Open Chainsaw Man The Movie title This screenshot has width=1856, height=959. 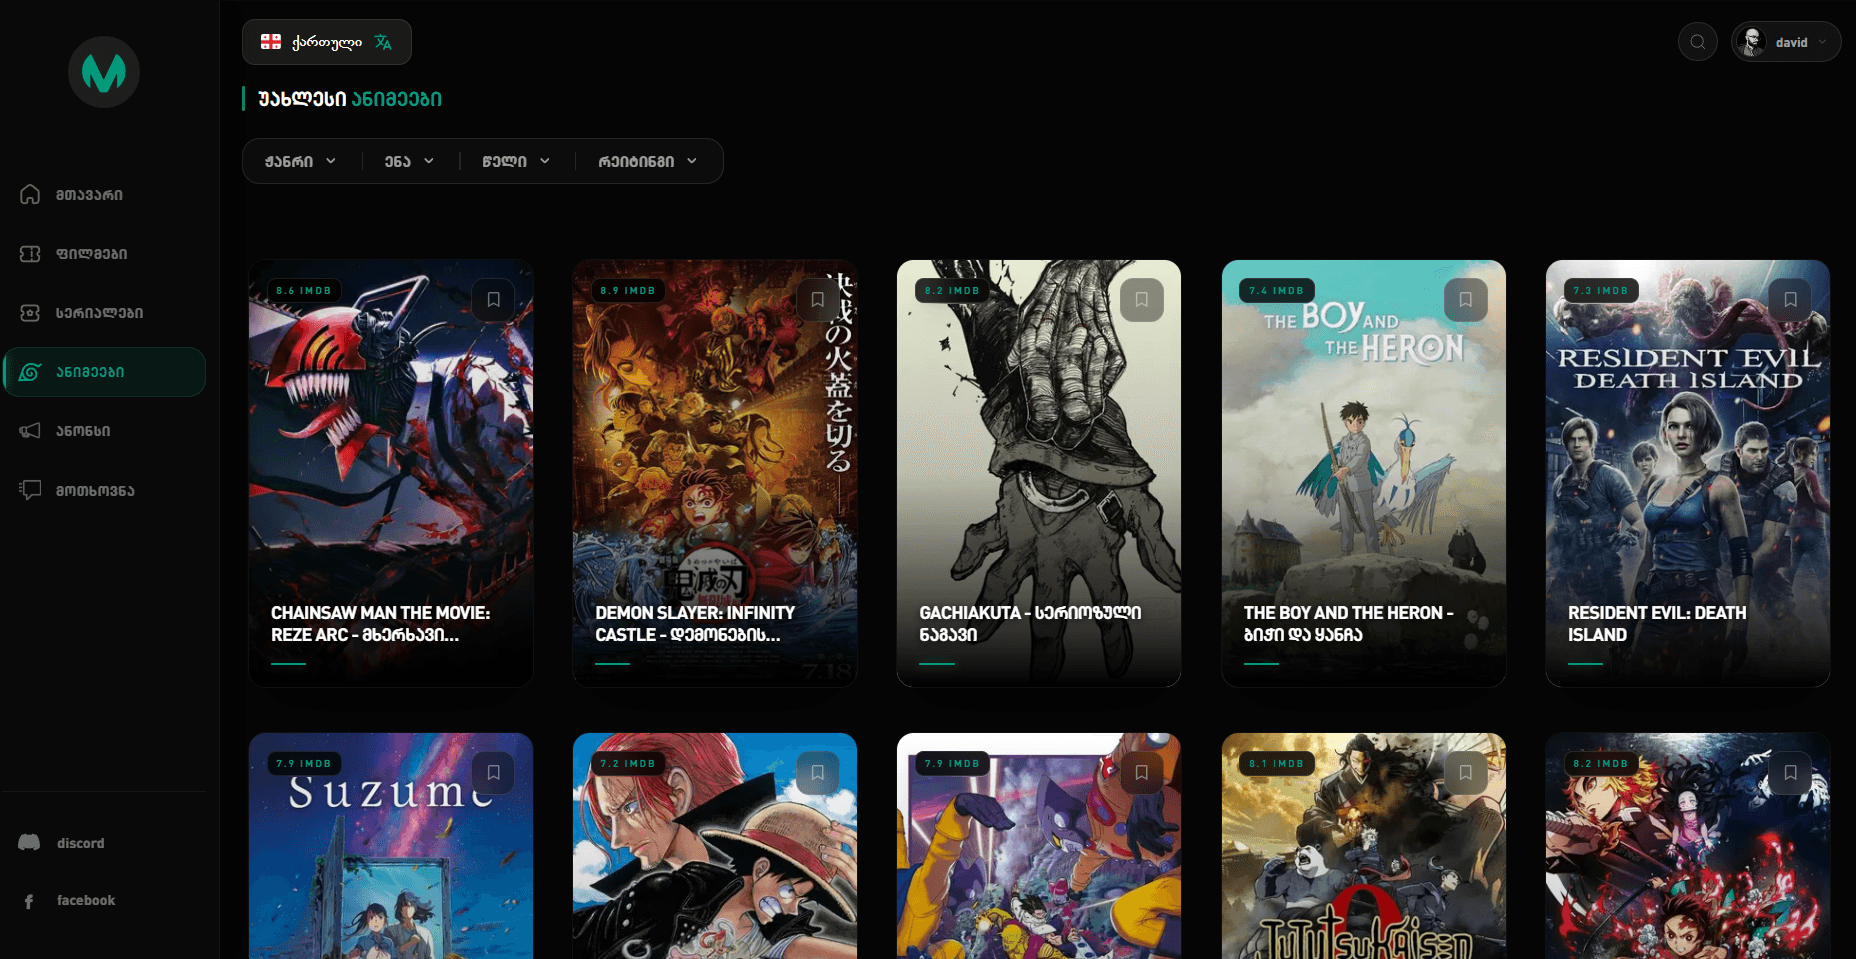(380, 624)
